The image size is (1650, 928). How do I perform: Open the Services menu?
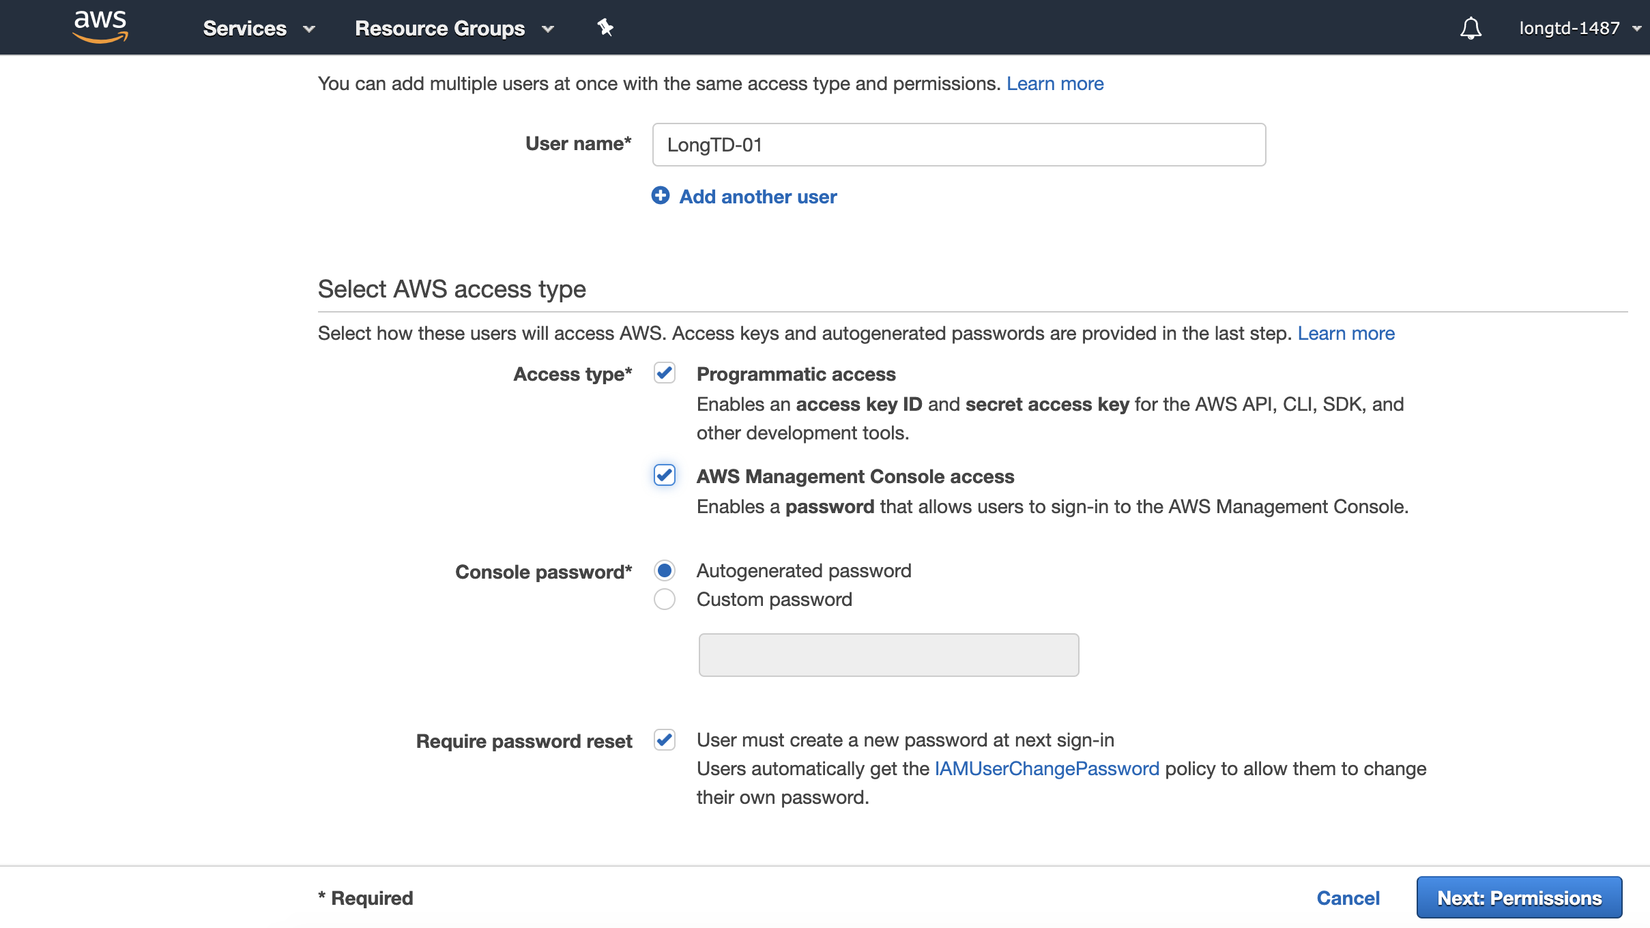245,28
